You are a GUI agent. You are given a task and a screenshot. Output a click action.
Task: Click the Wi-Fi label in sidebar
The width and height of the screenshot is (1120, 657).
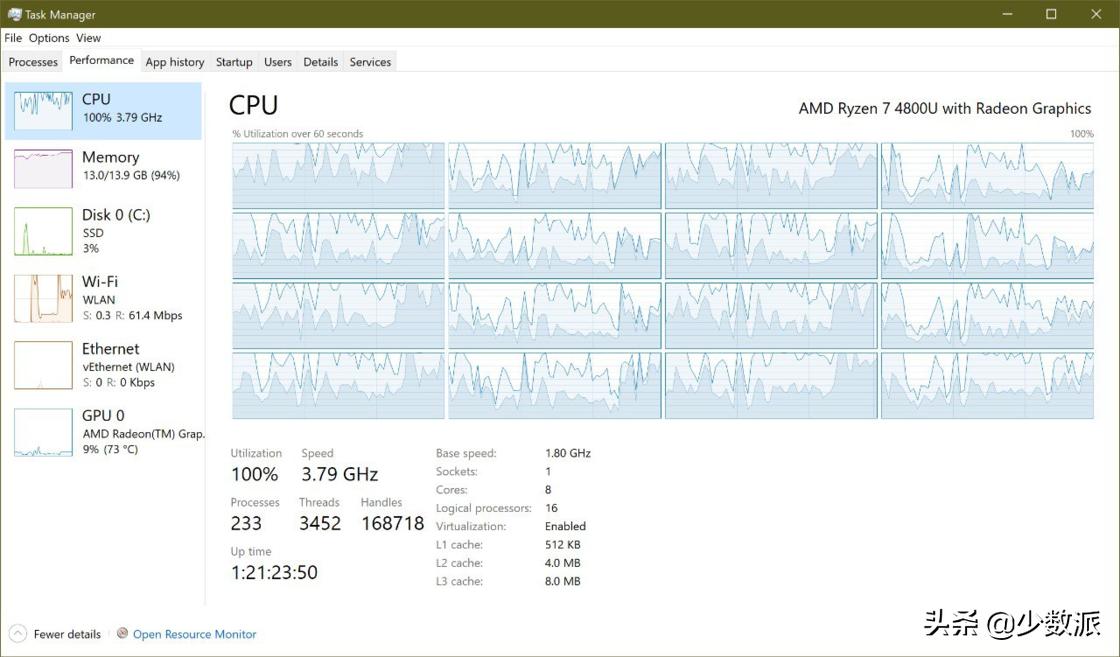coord(100,281)
